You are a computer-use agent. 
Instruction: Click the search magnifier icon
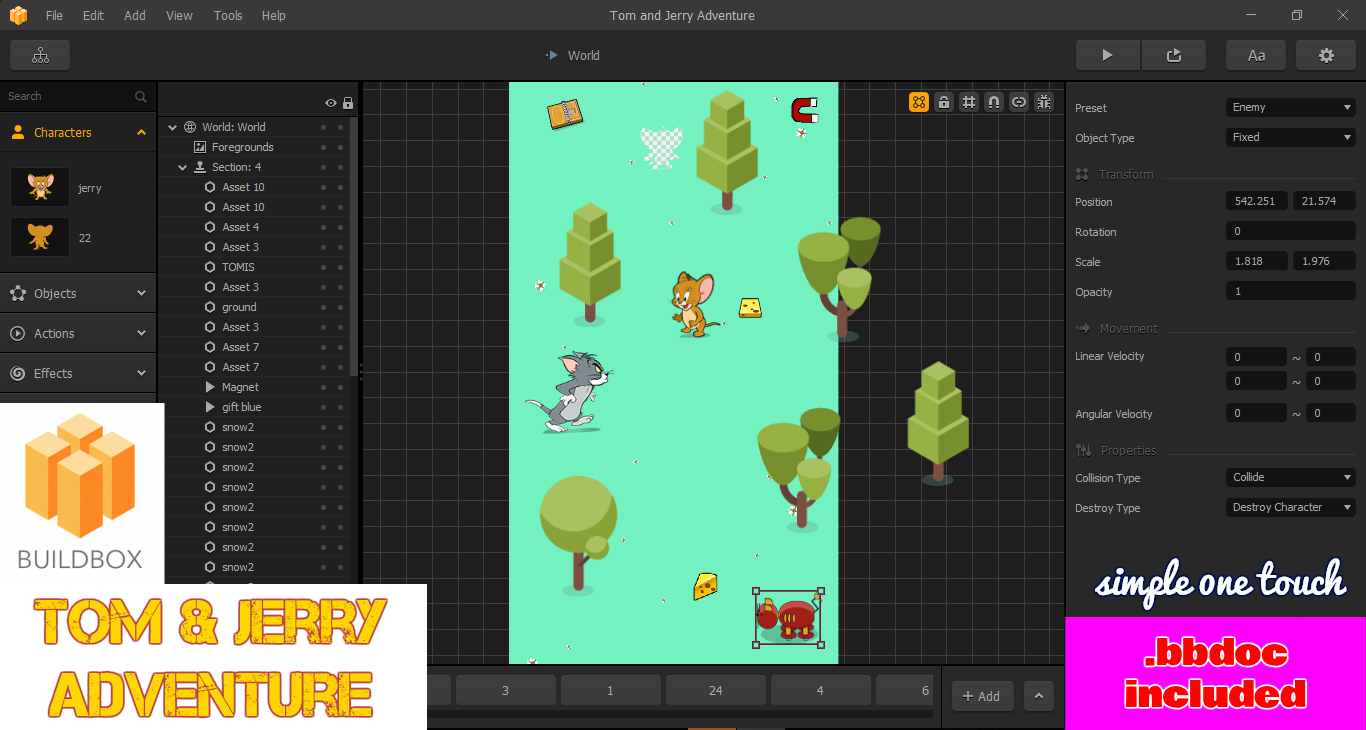point(141,97)
